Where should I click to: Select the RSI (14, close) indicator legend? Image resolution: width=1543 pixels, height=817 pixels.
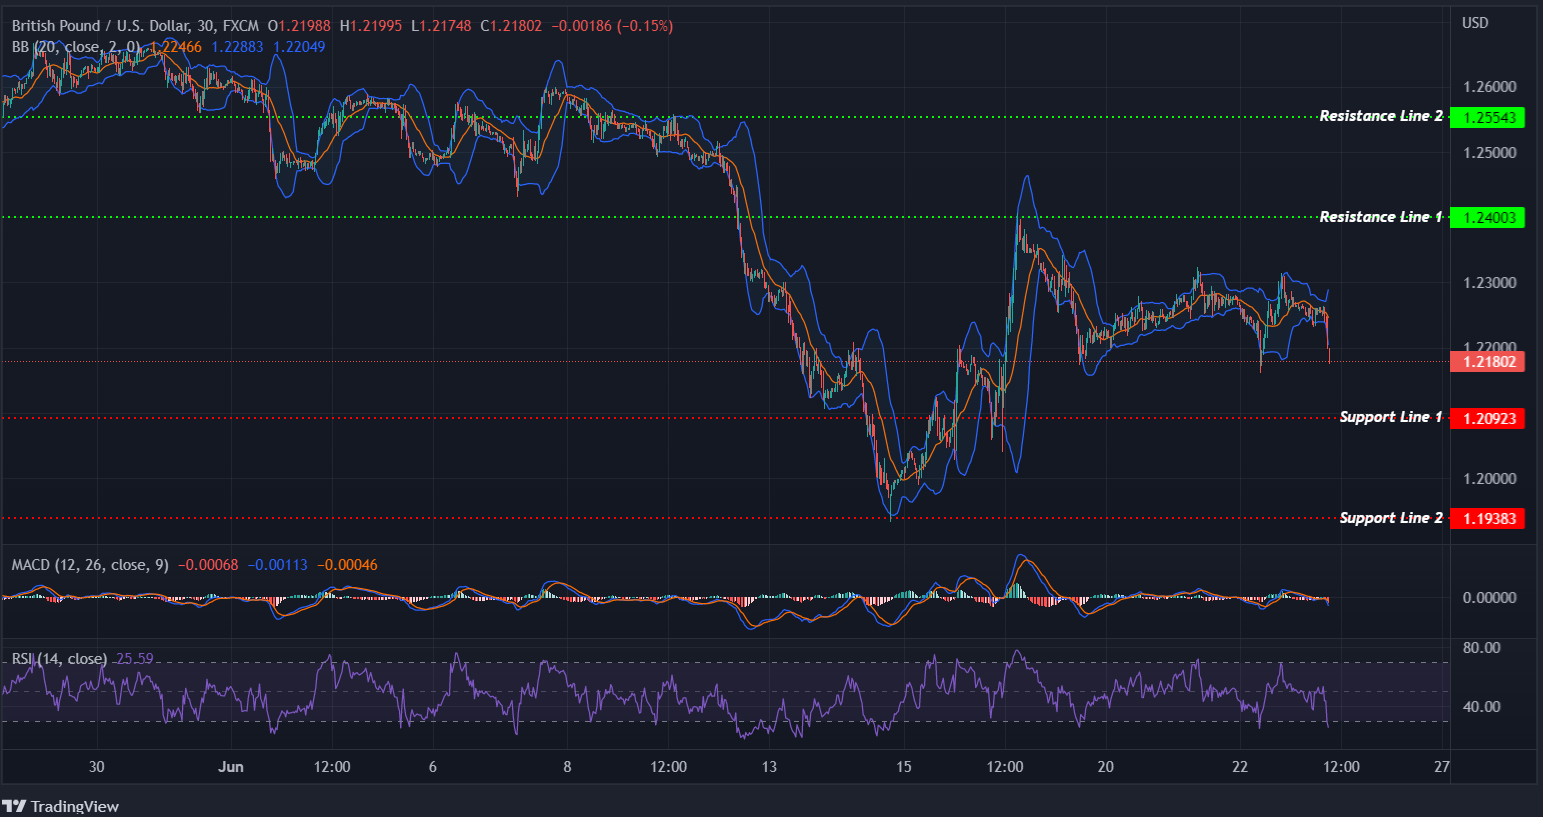[58, 658]
